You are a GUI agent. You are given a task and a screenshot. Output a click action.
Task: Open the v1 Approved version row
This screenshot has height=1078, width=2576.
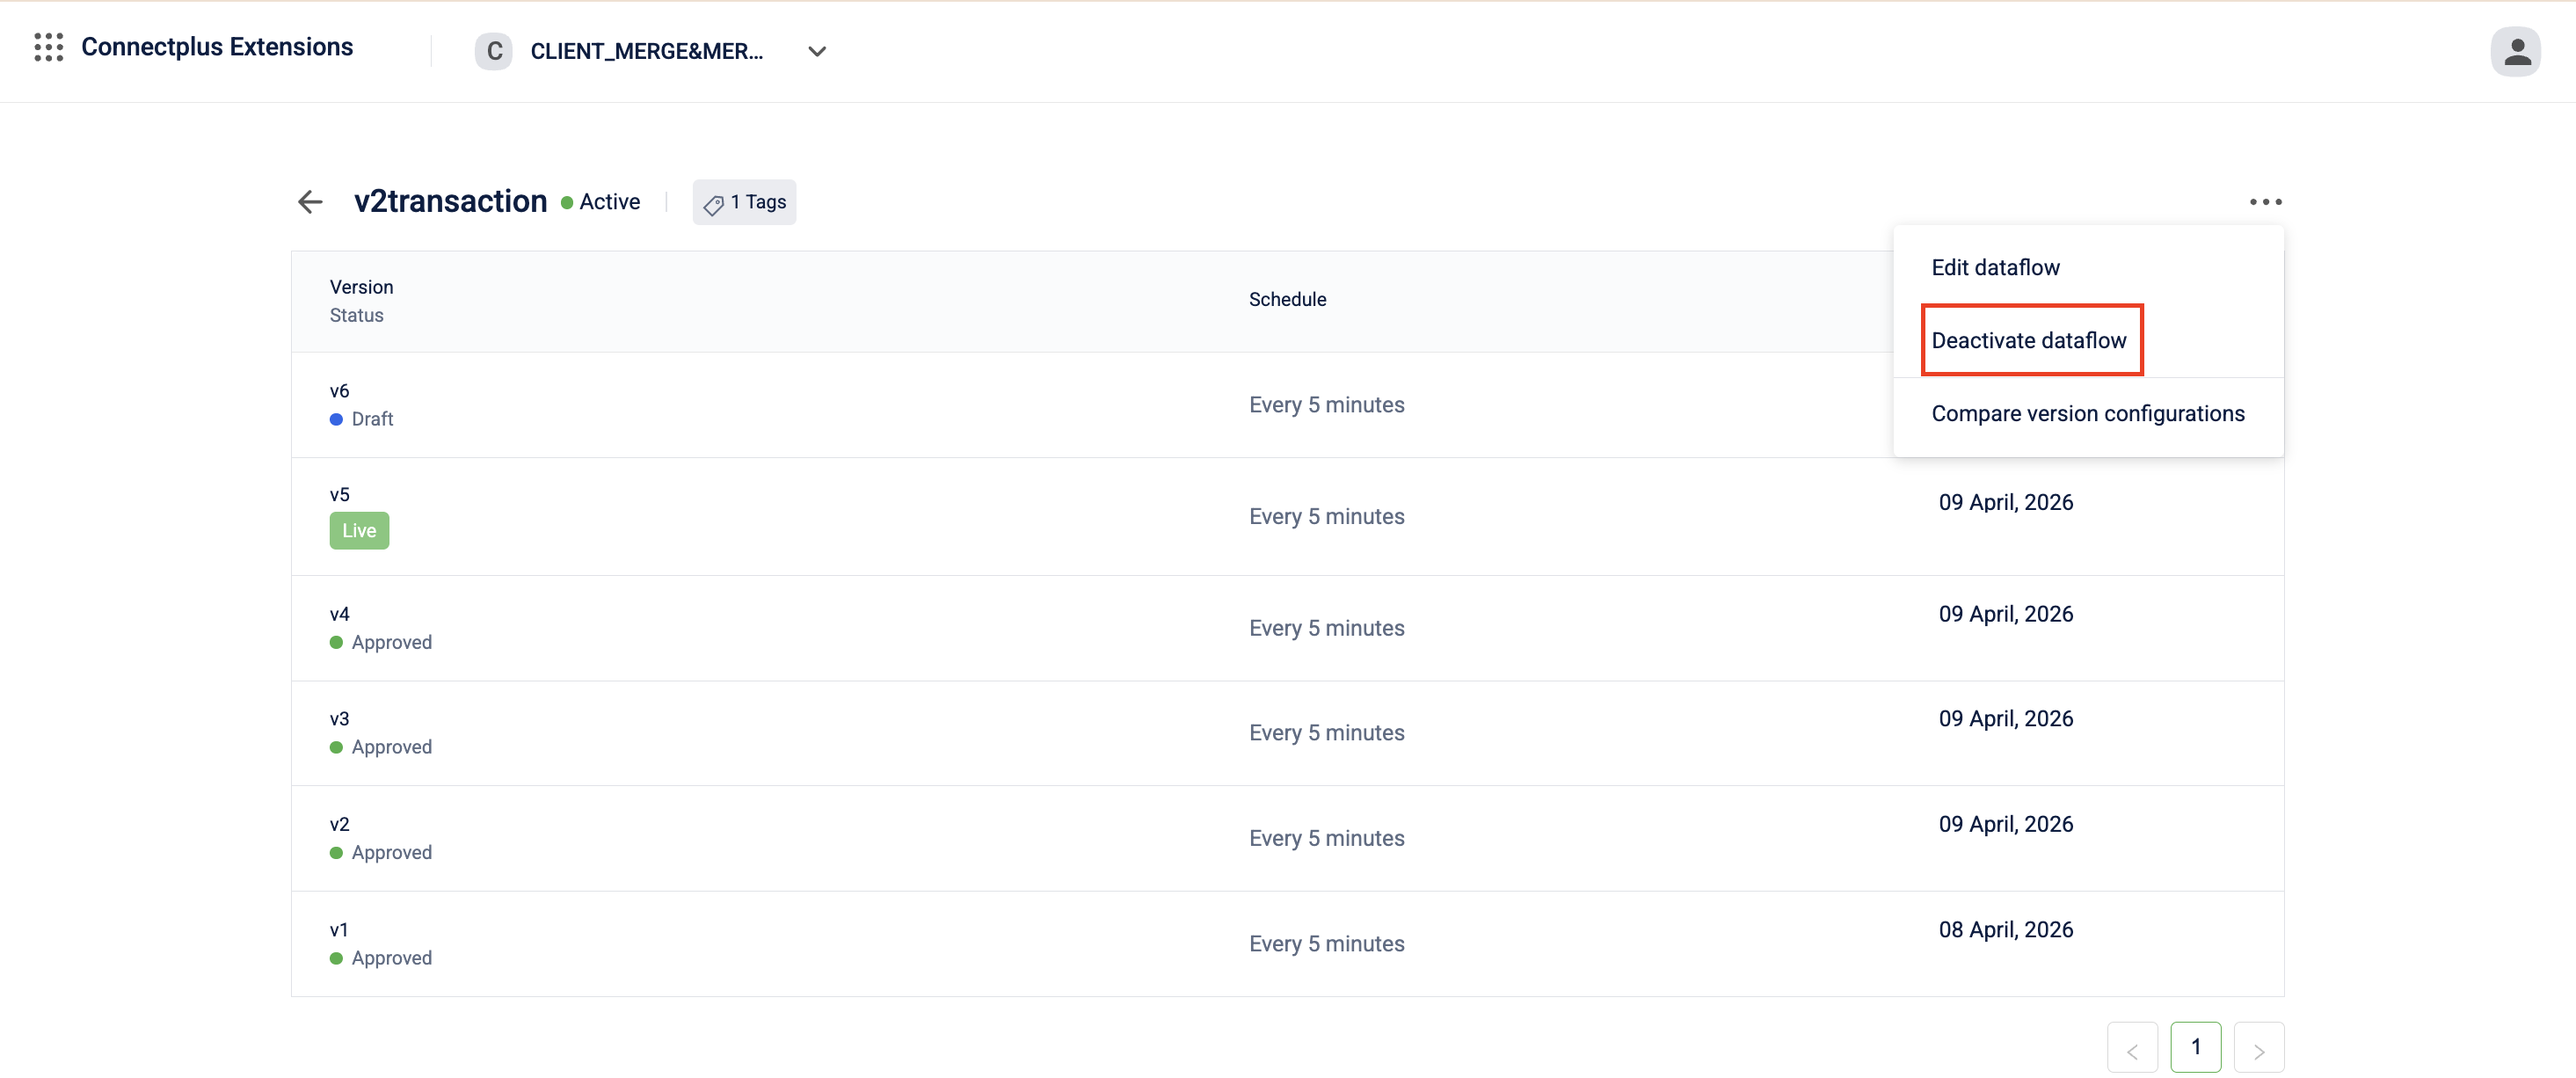340,930
